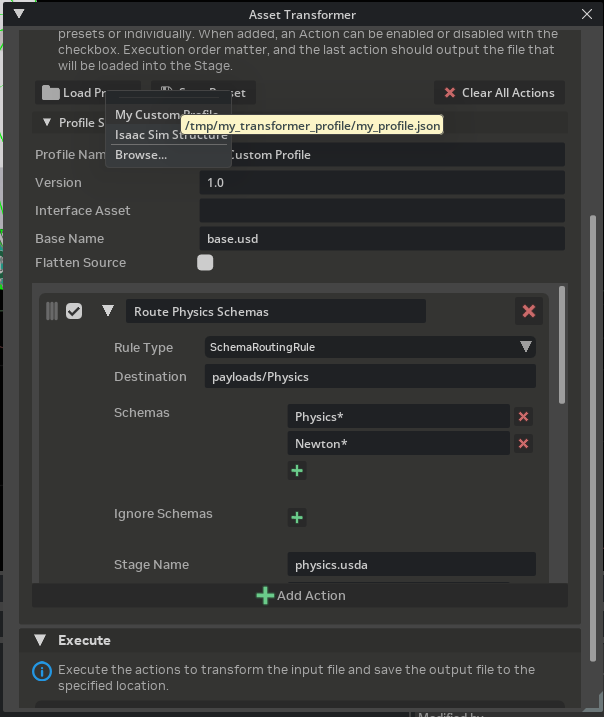Open the Rule Type dropdown
Screen dimensions: 604x717
pyautogui.click(x=370, y=347)
